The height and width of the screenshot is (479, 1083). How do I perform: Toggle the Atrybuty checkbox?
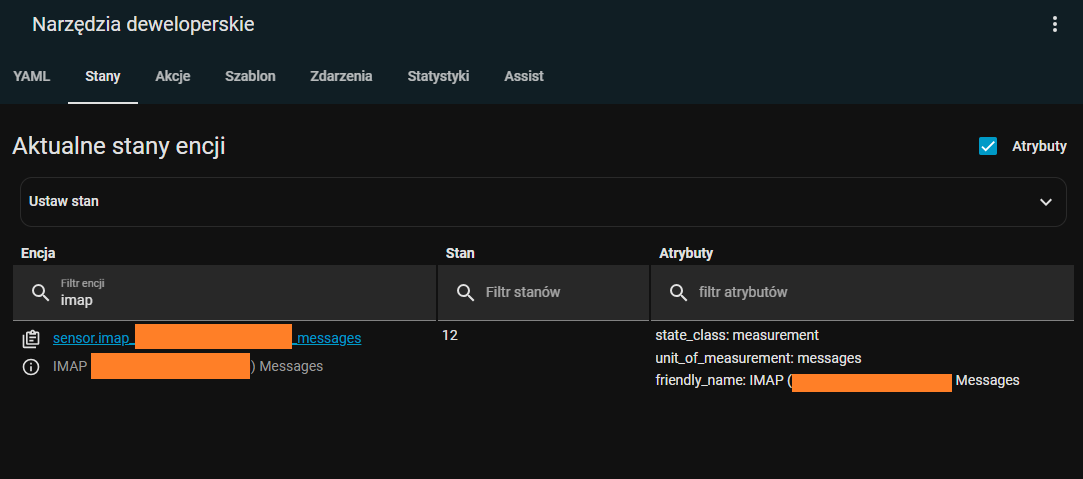988,146
